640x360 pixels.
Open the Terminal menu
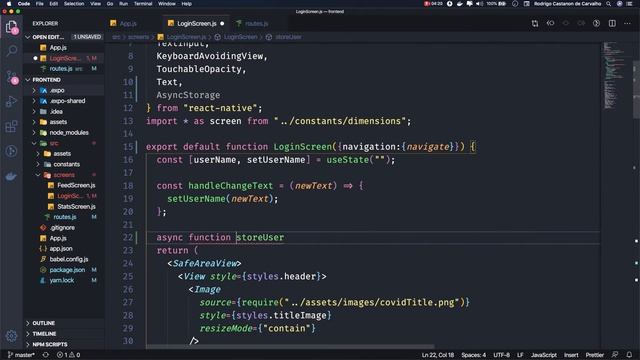[x=143, y=4]
